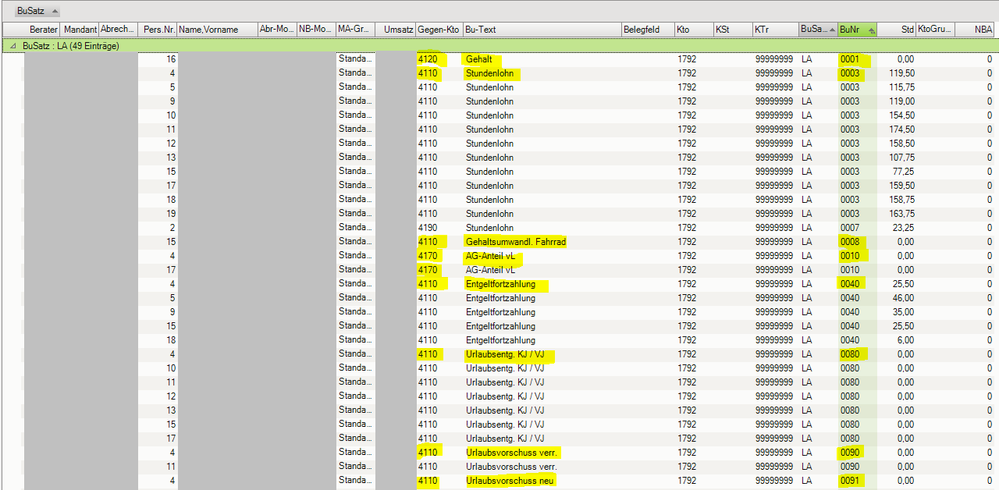
Task: Click the KTr column header
Action: click(x=775, y=29)
